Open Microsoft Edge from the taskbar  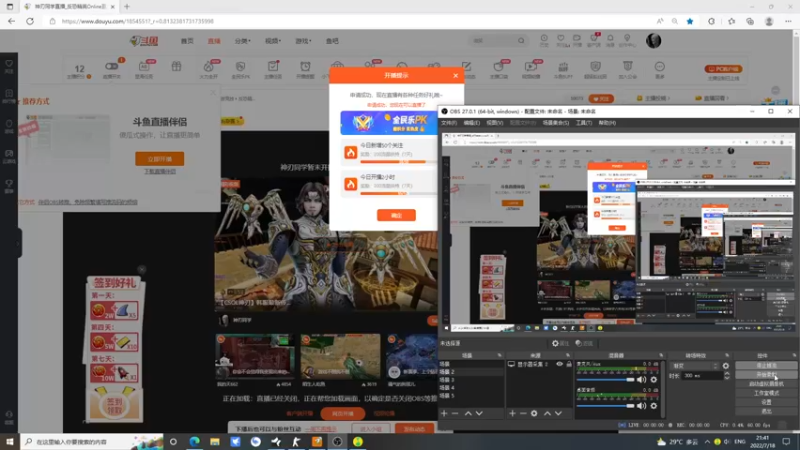[194, 442]
